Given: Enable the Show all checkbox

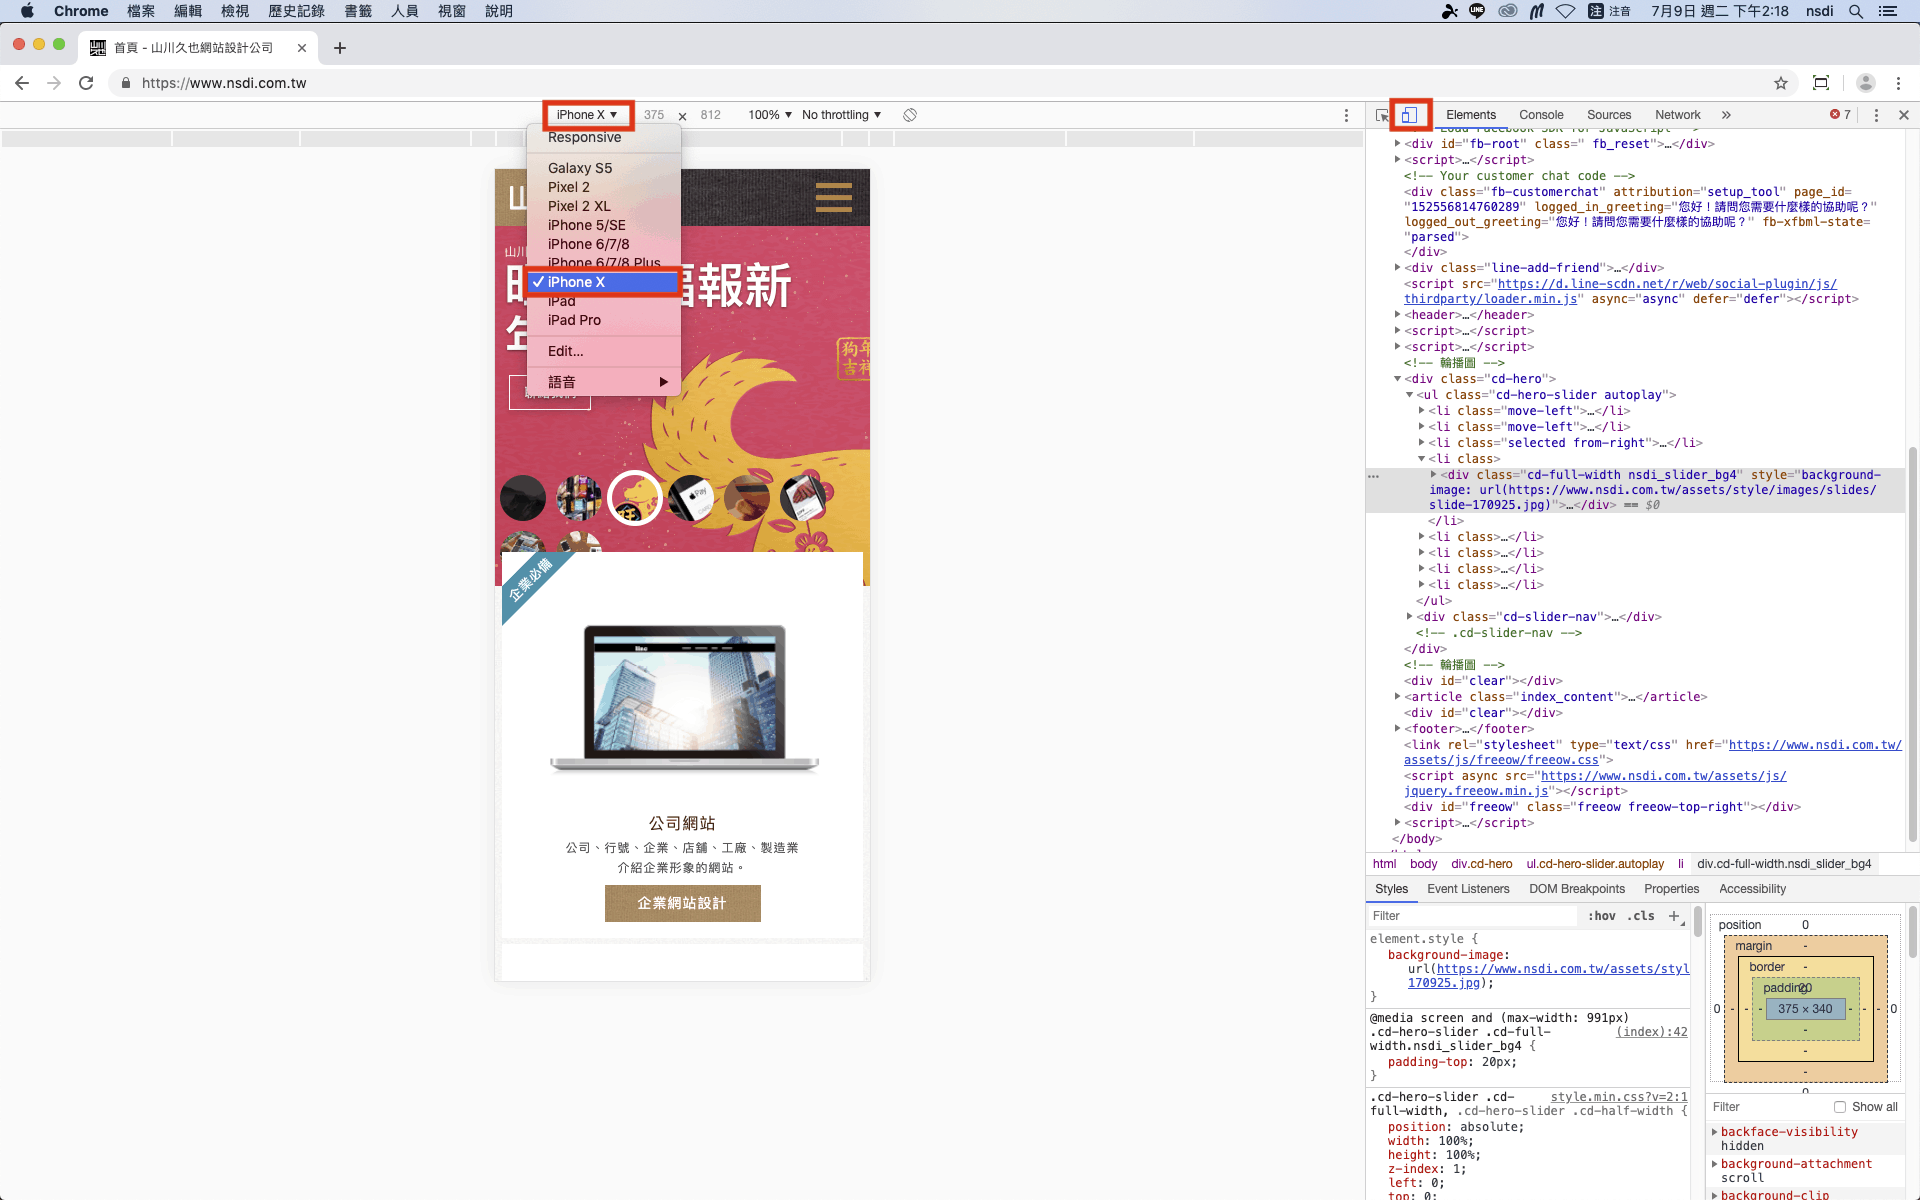Looking at the screenshot, I should (x=1839, y=1107).
